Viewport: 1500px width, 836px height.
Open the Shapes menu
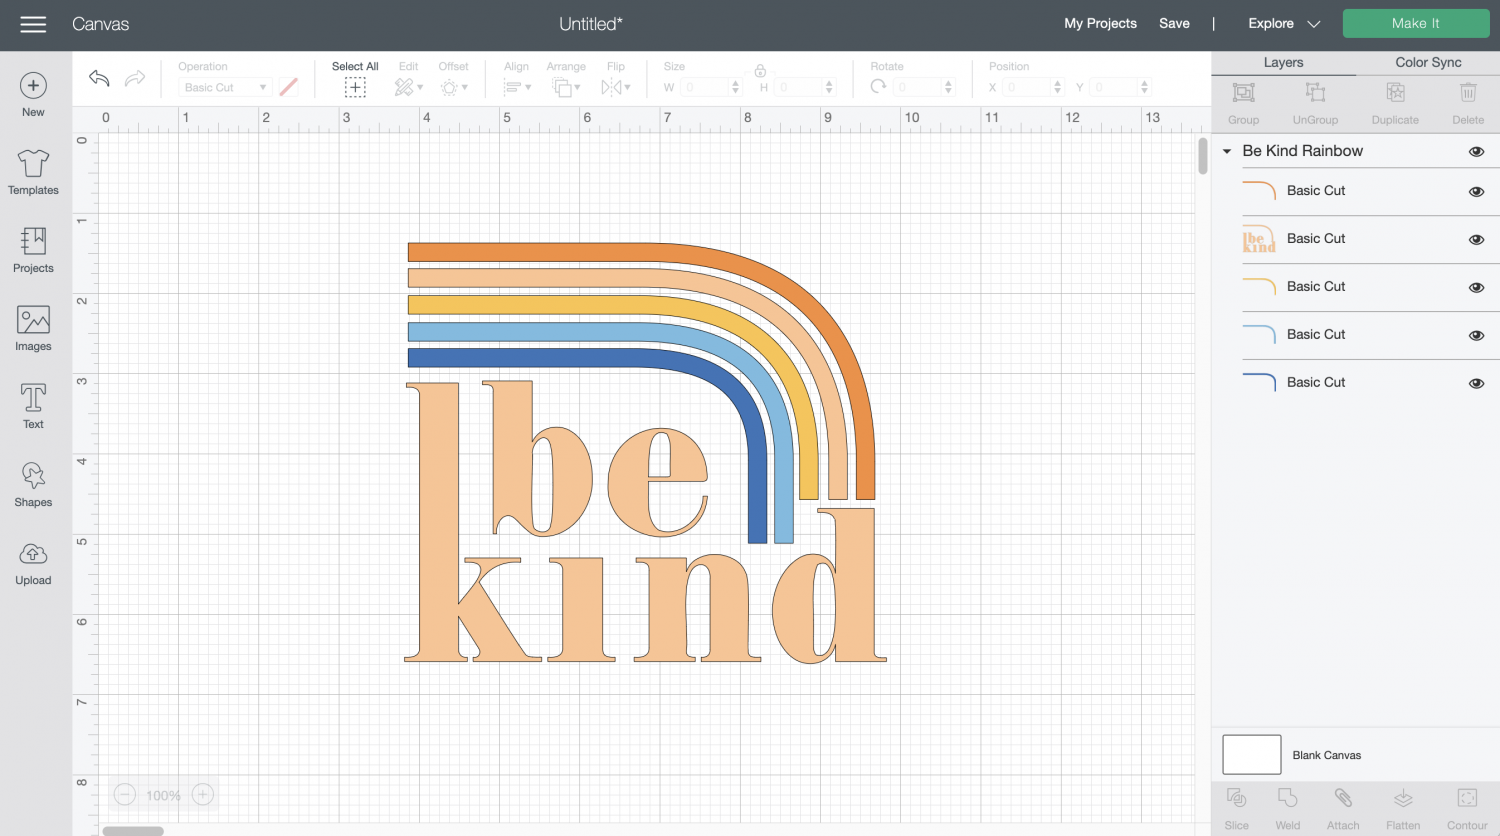click(33, 484)
